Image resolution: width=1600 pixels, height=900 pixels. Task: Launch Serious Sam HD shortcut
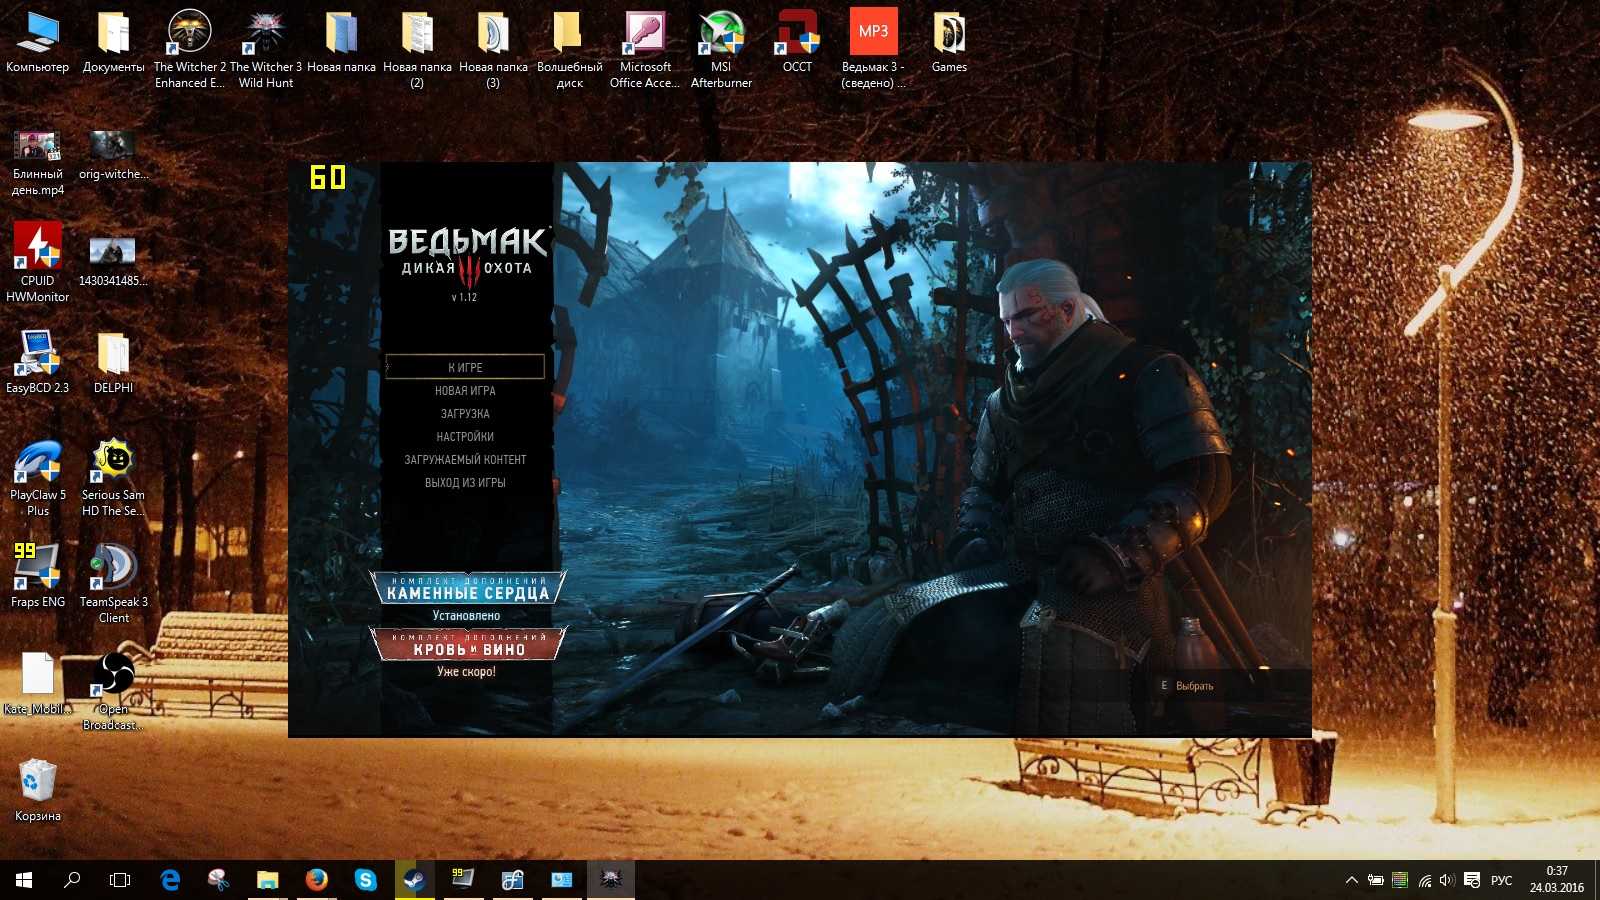(x=113, y=478)
